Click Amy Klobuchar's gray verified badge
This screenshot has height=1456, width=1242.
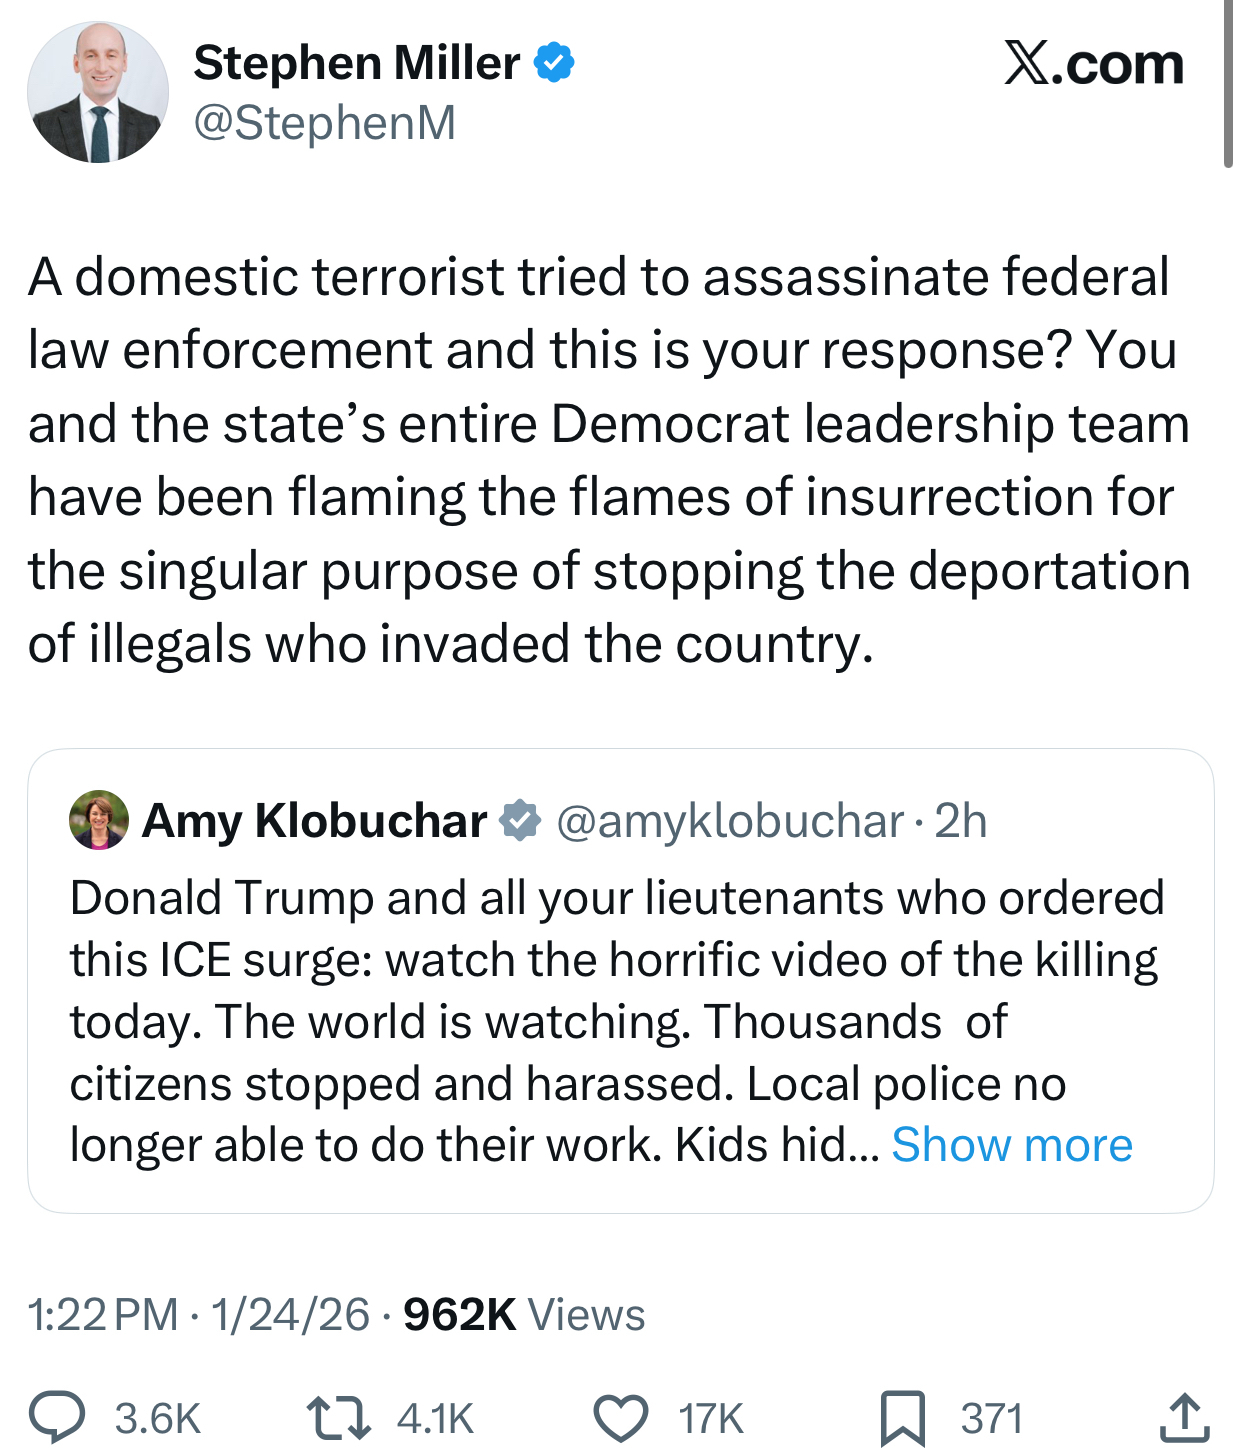point(520,821)
